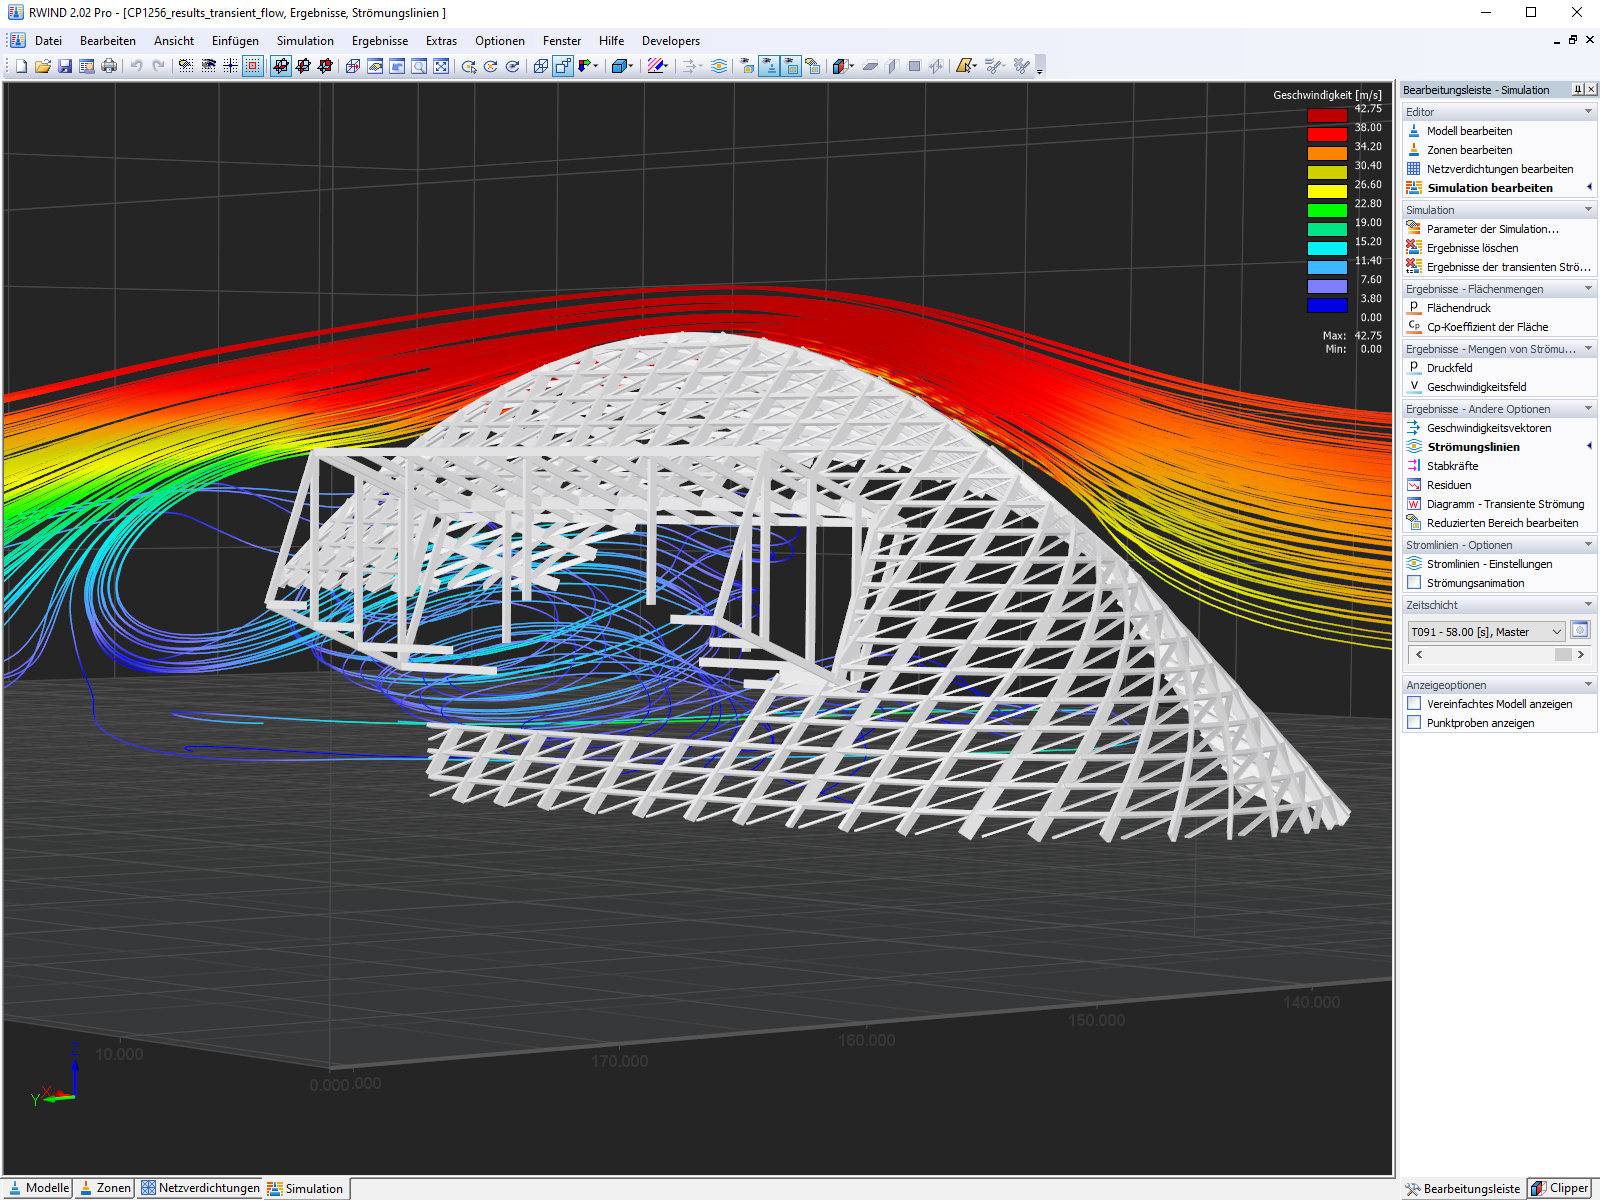1600x1200 pixels.
Task: Click the time step settings icon
Action: (x=1580, y=630)
